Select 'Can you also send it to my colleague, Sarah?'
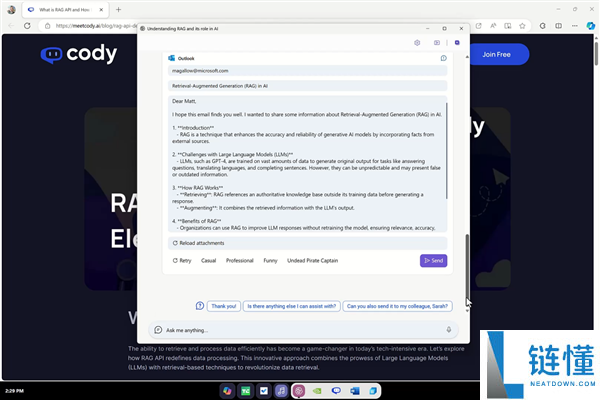The width and height of the screenshot is (600, 400). coord(397,306)
